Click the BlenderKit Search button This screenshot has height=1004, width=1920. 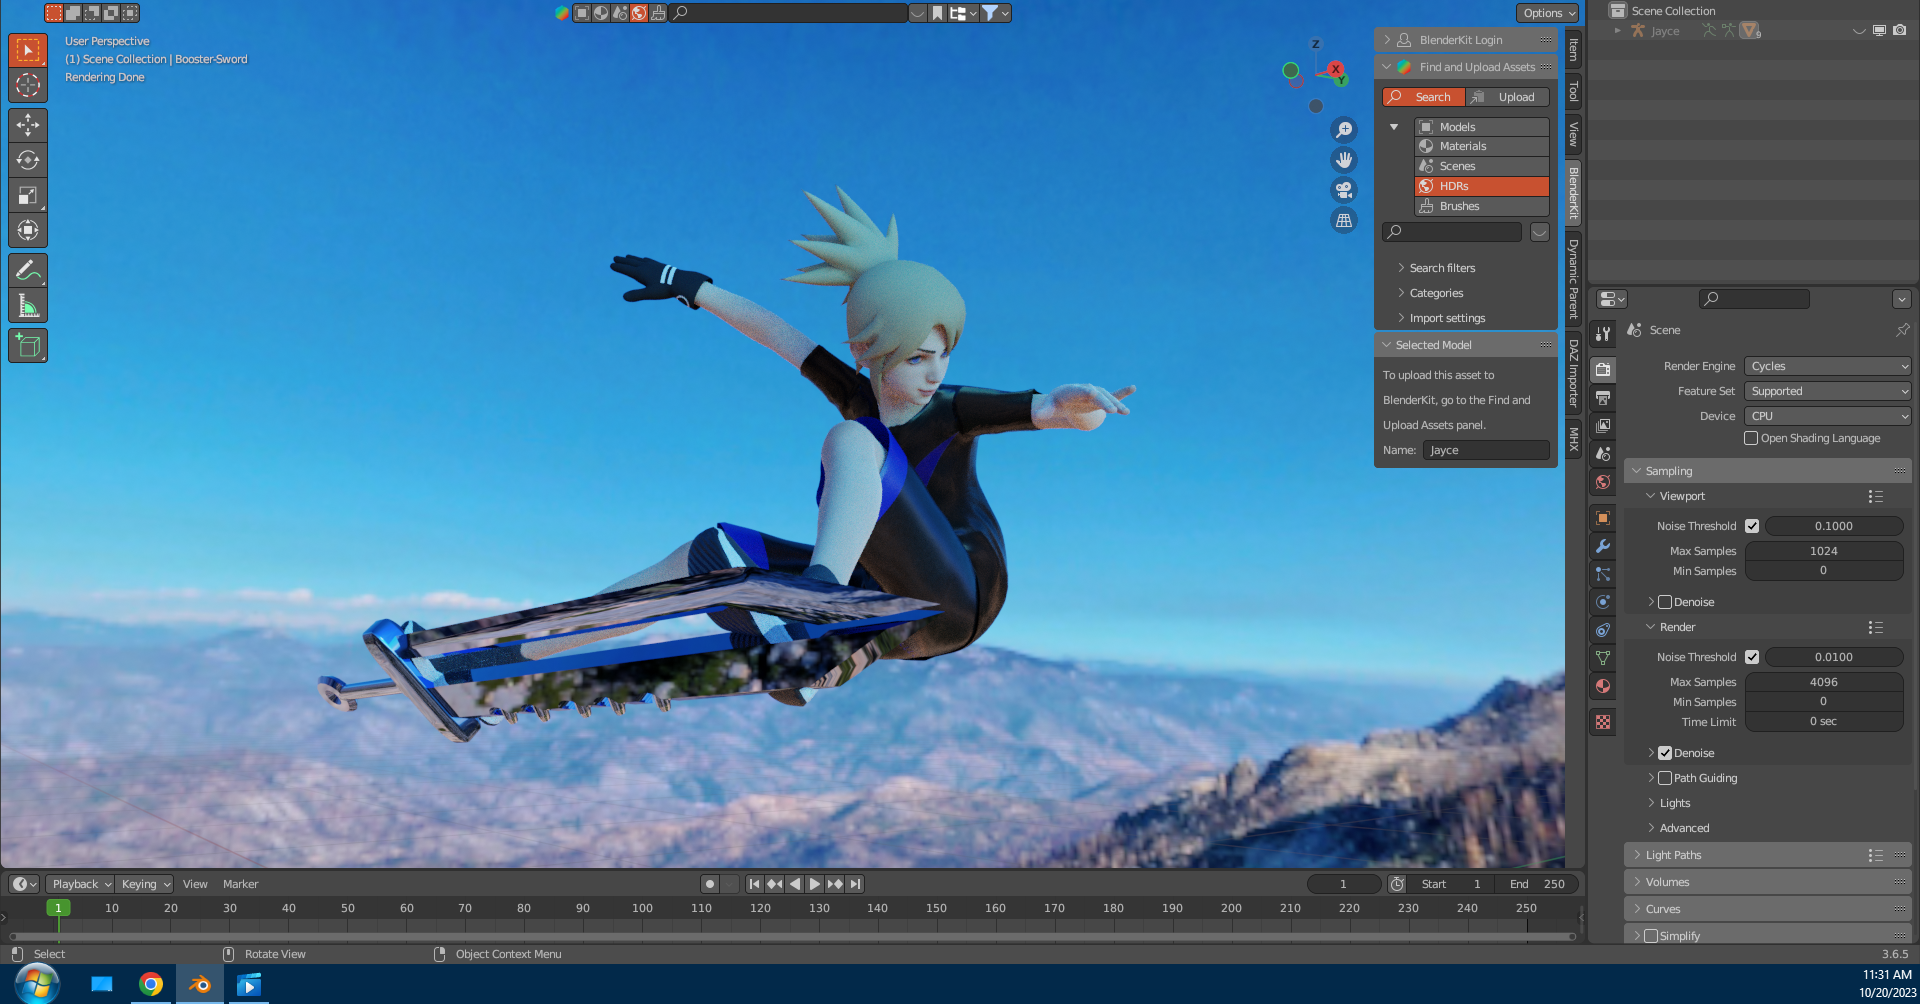(x=1423, y=97)
